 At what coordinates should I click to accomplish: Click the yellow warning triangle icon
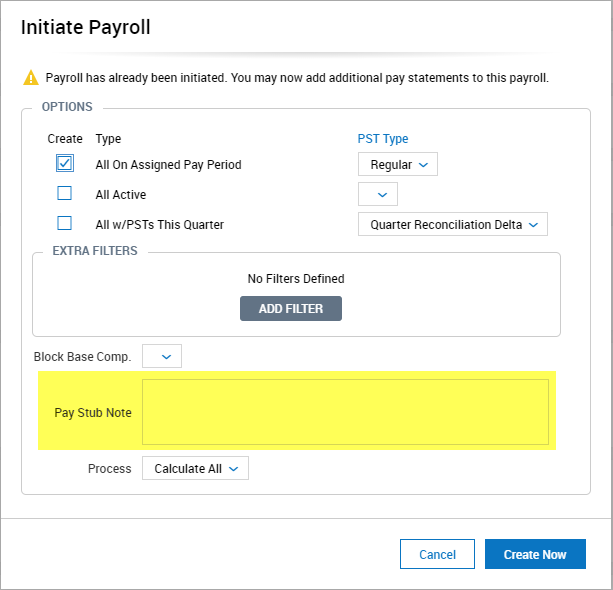[31, 78]
